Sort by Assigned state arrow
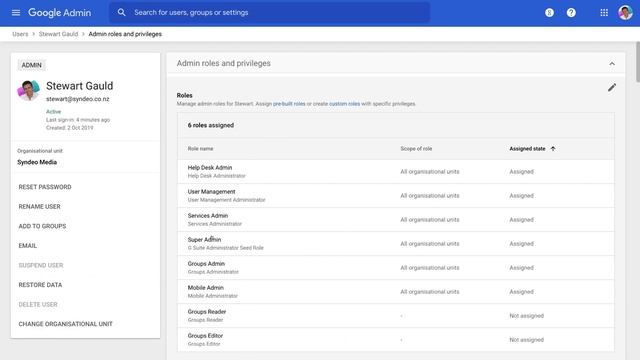Image resolution: width=640 pixels, height=360 pixels. pyautogui.click(x=553, y=149)
